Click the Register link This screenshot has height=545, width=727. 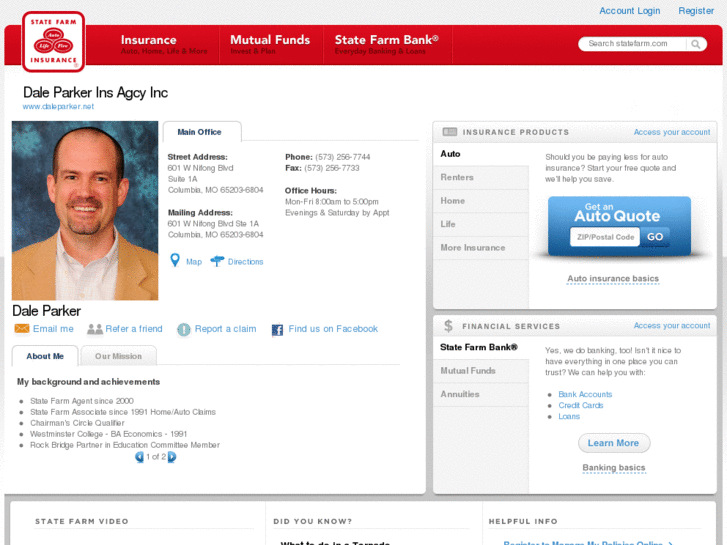click(x=696, y=11)
